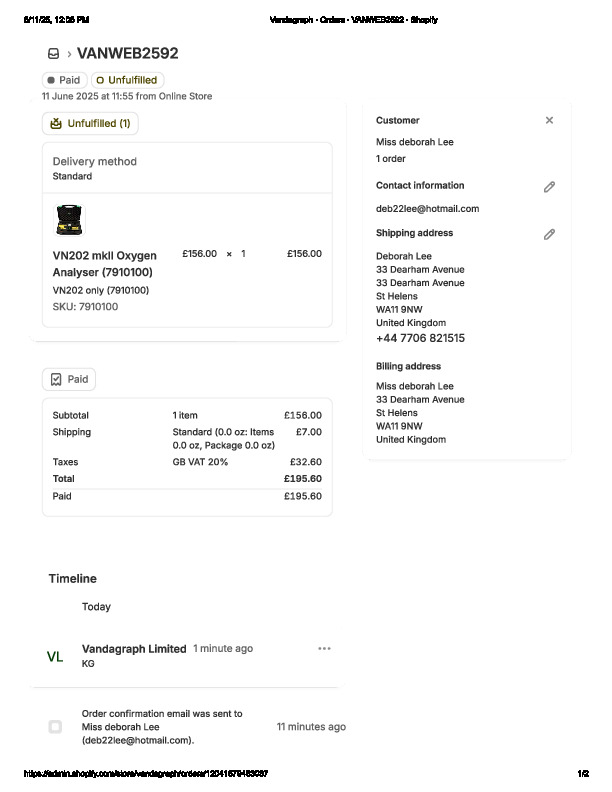Close the Customer panel

[549, 120]
